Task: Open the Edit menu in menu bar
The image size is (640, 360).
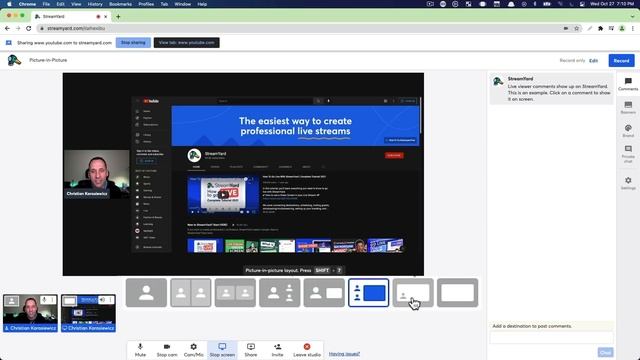Action: (x=60, y=4)
